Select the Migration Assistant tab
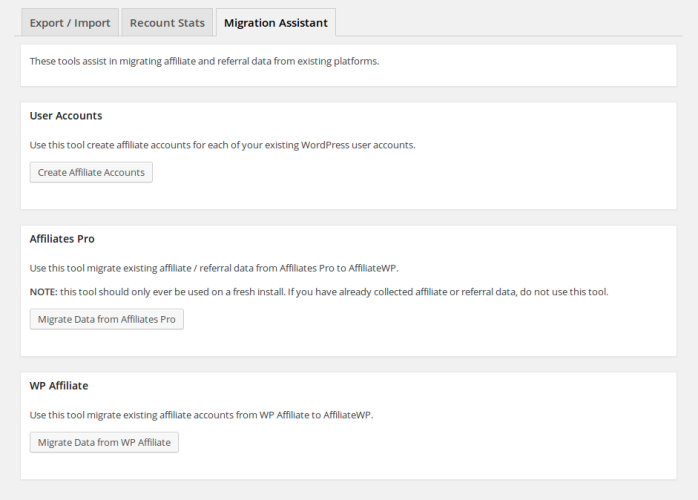 click(276, 22)
